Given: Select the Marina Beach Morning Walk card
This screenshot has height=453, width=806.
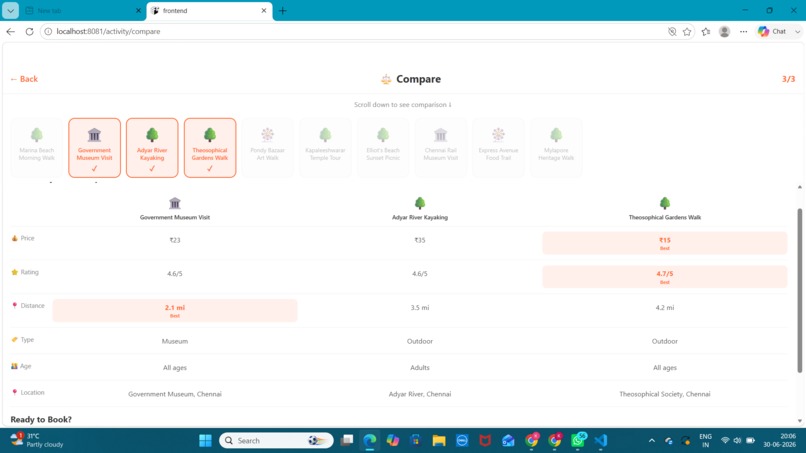Looking at the screenshot, I should pos(36,148).
